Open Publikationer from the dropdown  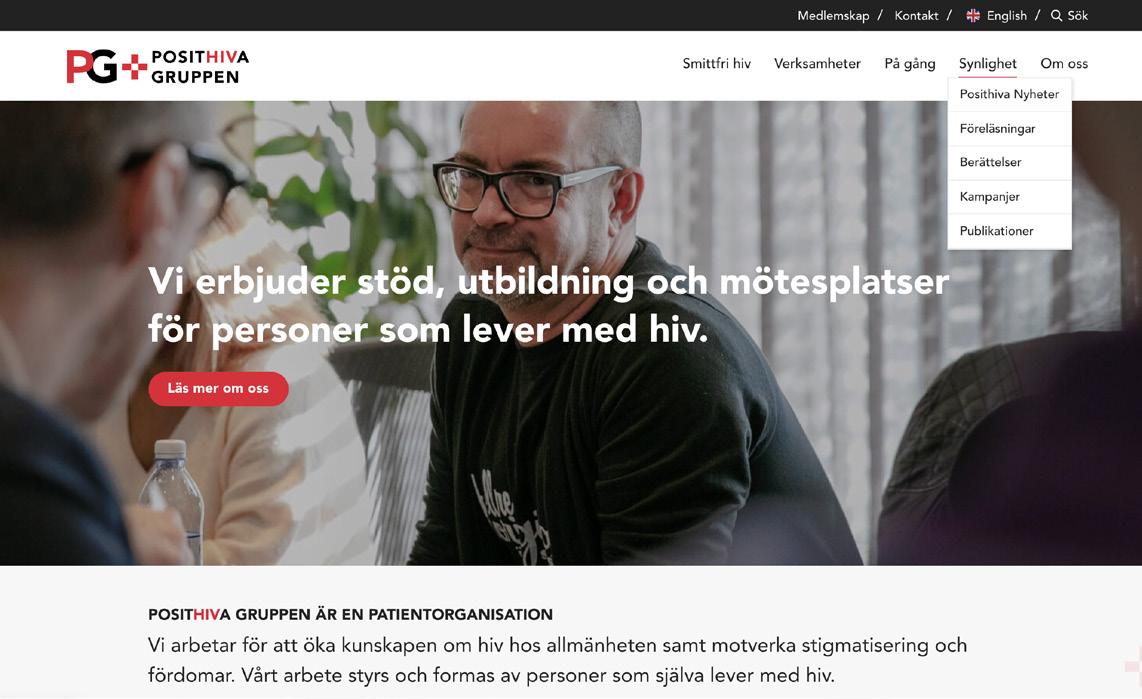click(x=1009, y=231)
